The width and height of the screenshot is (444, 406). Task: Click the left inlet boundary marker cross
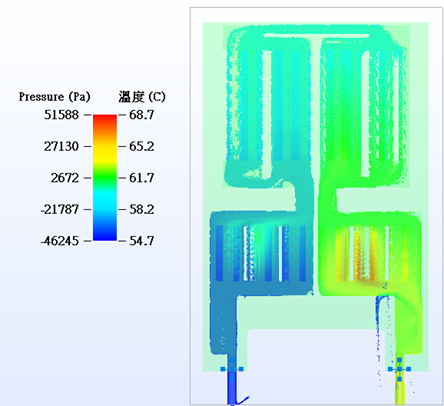click(232, 369)
